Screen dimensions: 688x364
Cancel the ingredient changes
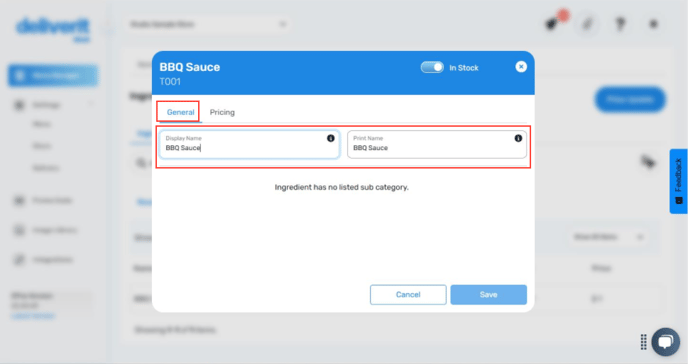pyautogui.click(x=408, y=295)
